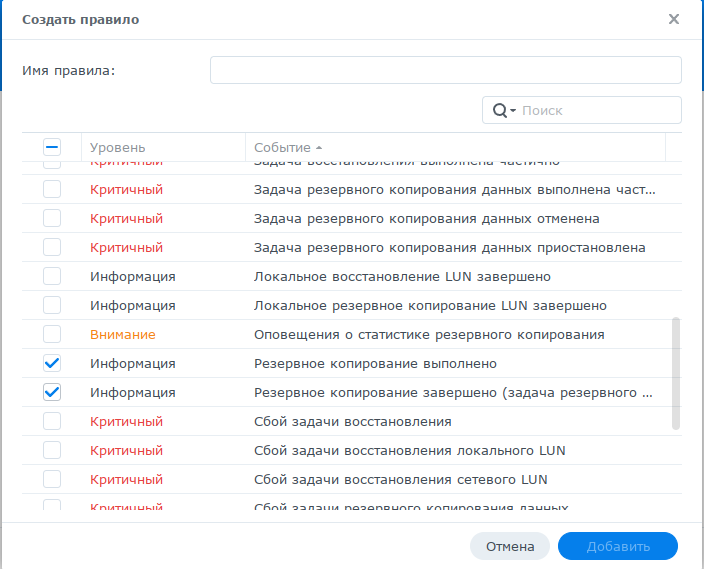
Task: Check 'Оповещения о статистике резервного копирования'
Action: (52, 334)
